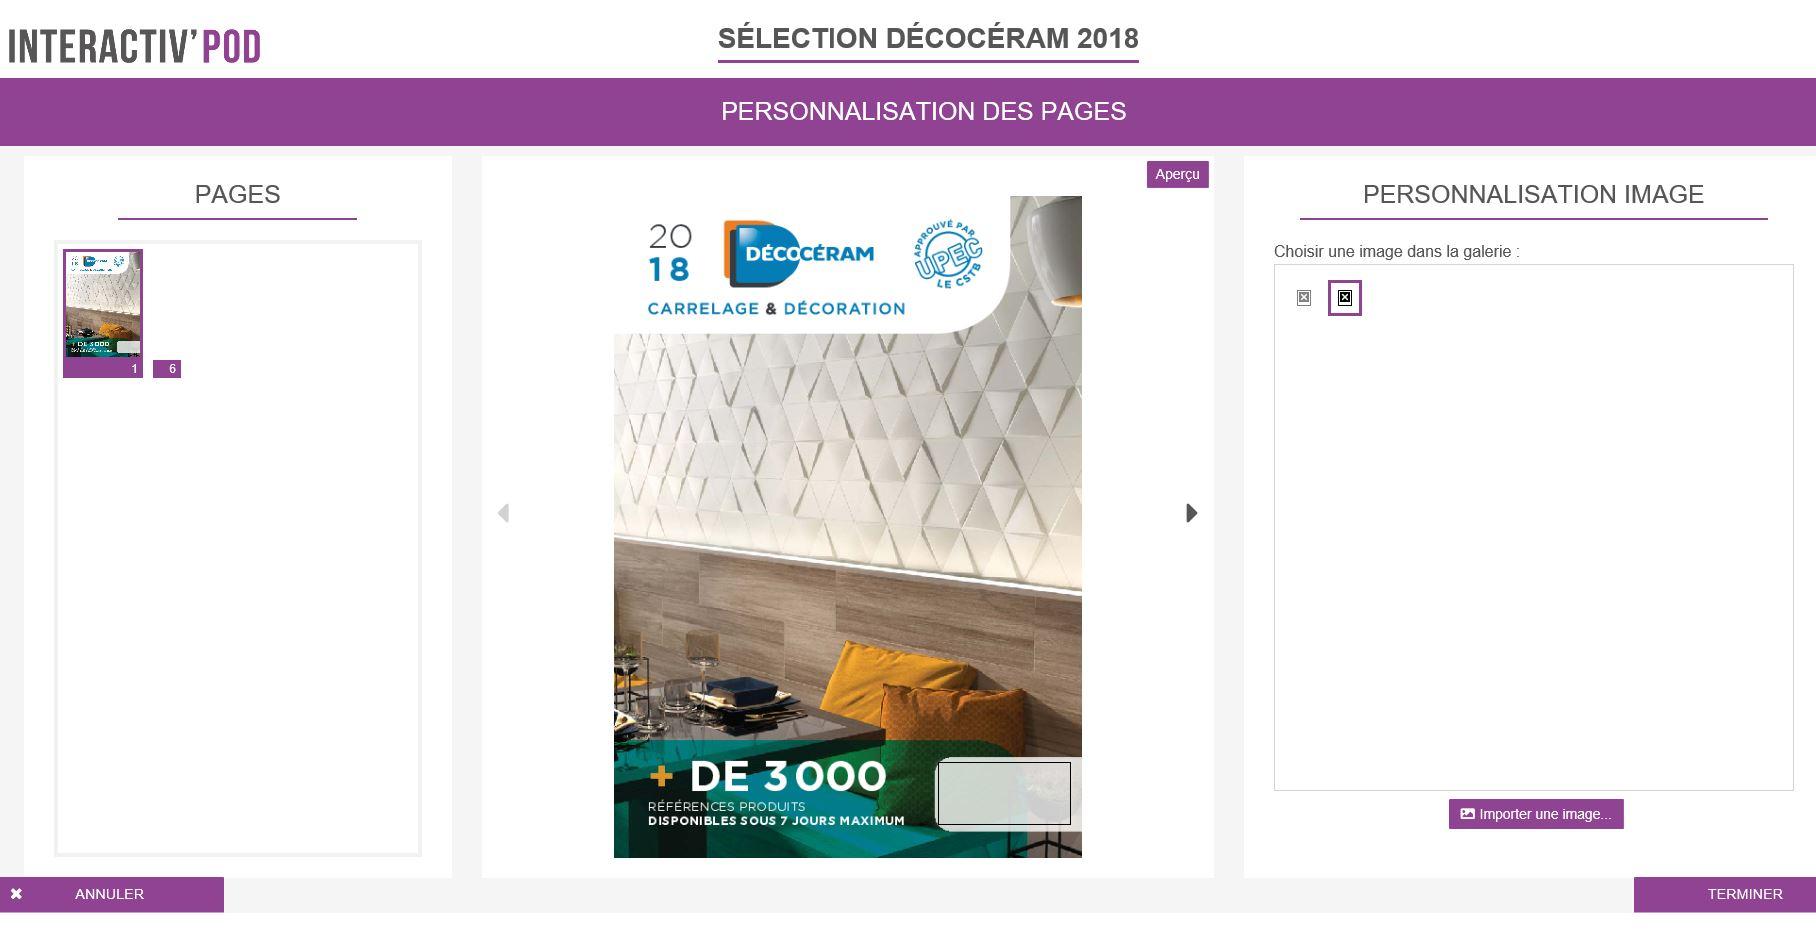
Task: Select the first broken gallery image
Action: pyautogui.click(x=1304, y=298)
